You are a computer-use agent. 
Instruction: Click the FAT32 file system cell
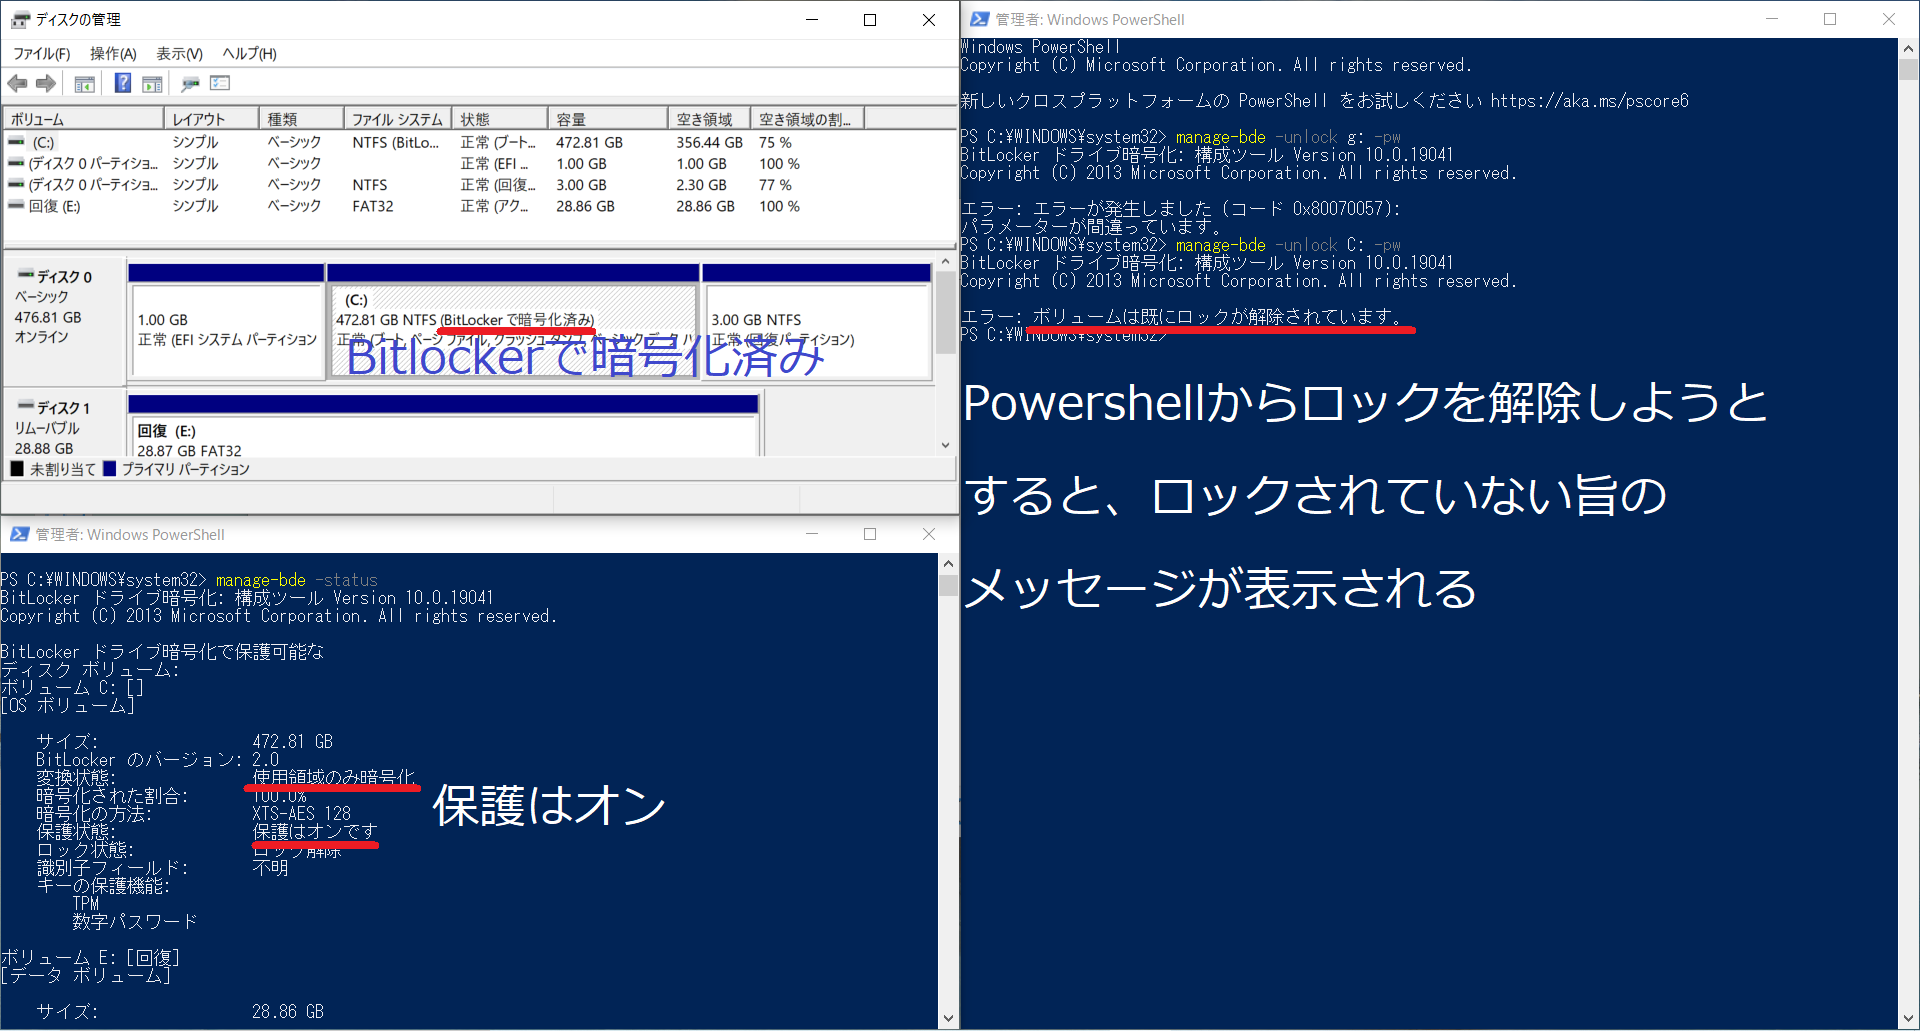[373, 206]
